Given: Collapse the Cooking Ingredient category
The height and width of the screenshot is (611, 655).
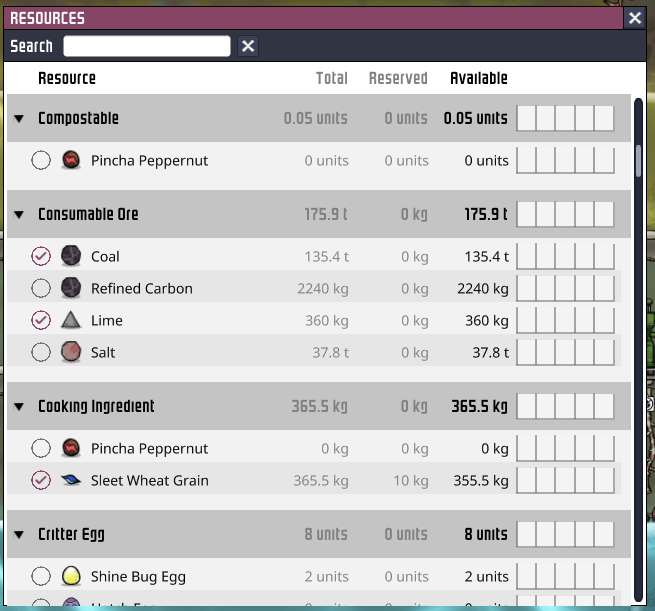Looking at the screenshot, I should pos(19,406).
